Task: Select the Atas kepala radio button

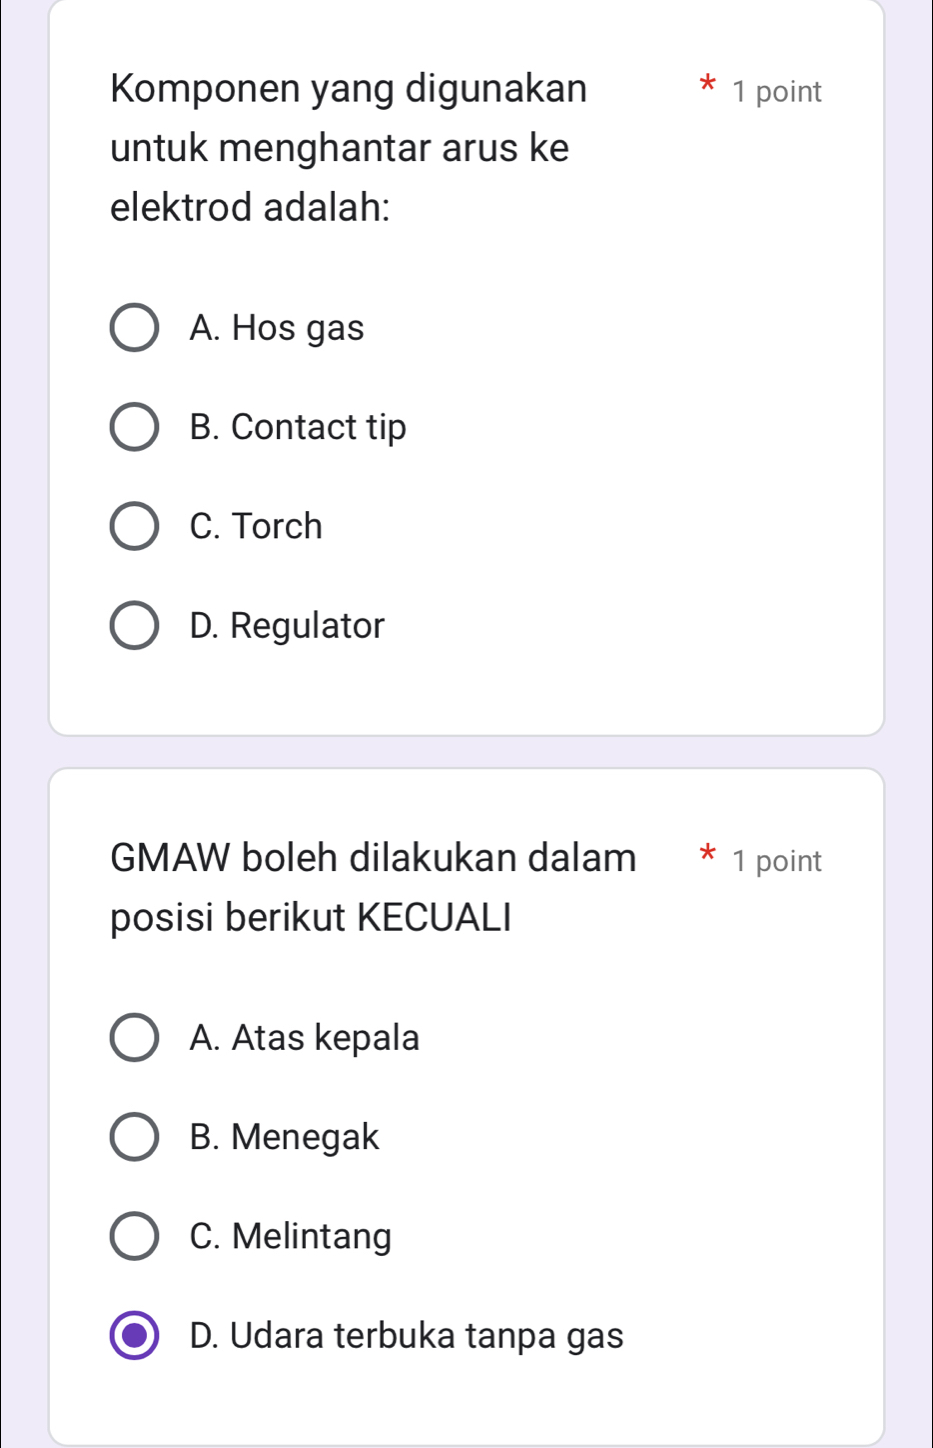Action: click(x=133, y=1037)
